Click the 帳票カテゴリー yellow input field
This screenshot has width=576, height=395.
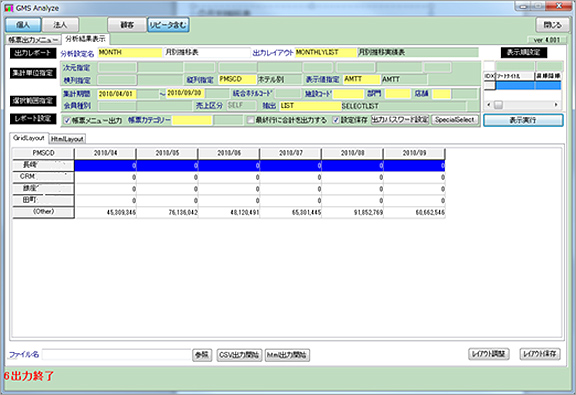tap(192, 120)
